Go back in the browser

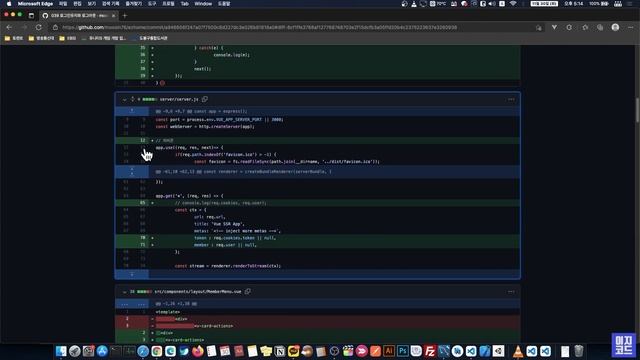[x=9, y=27]
